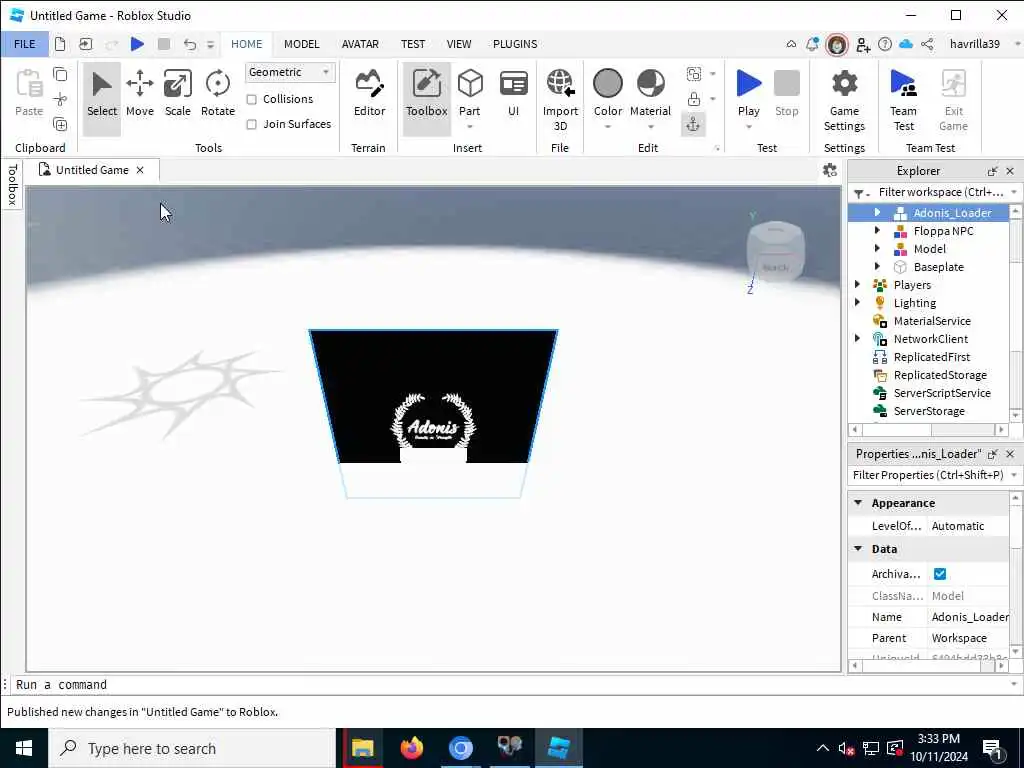Start Play test from ribbon
1024x768 pixels.
point(748,84)
